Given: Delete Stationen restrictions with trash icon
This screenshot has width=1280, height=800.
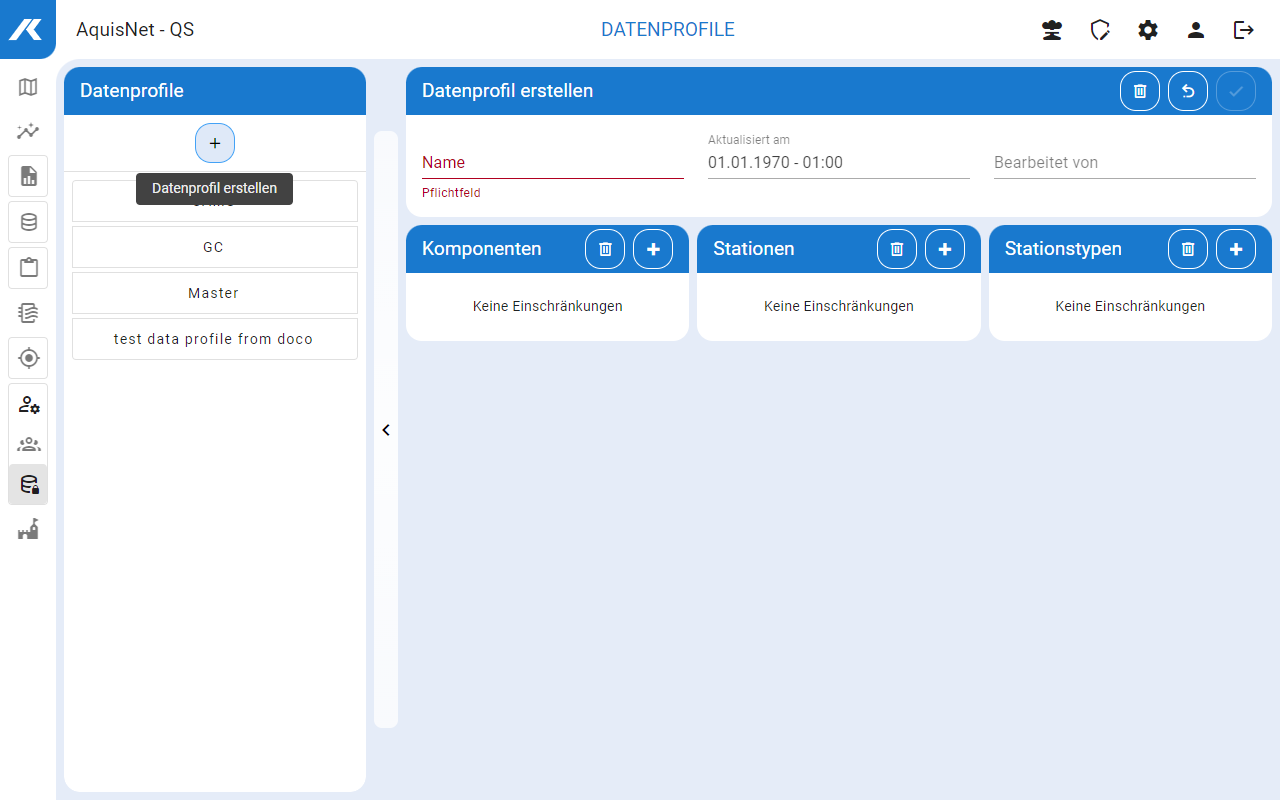Looking at the screenshot, I should pos(897,249).
